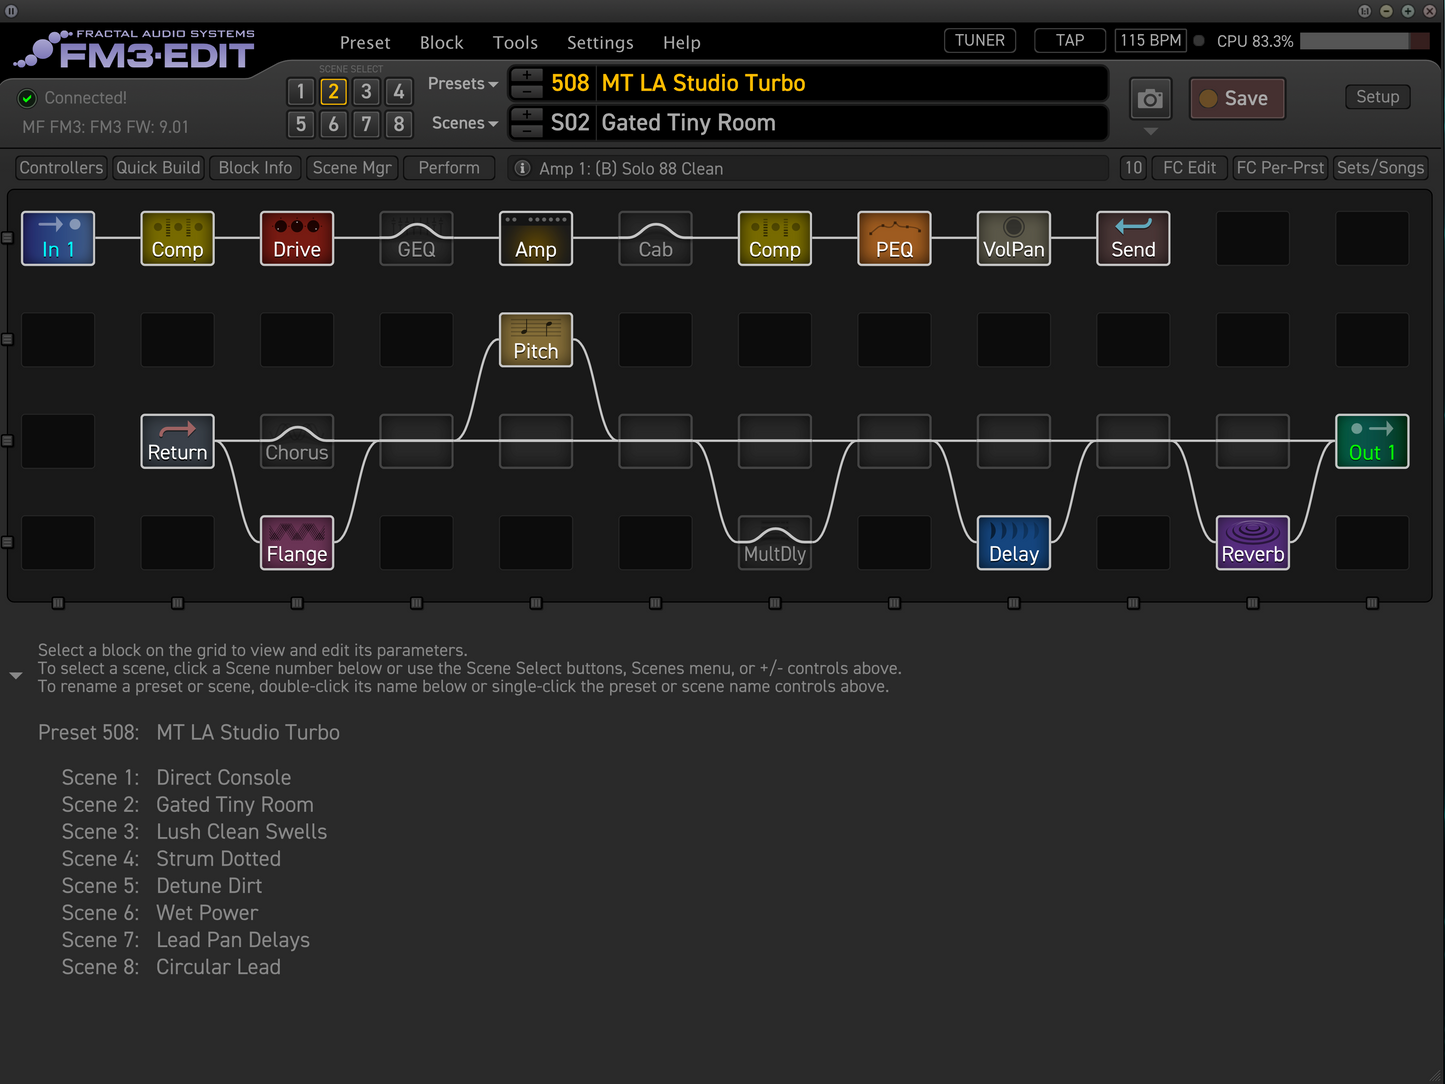Decrement scene with minus button
The width and height of the screenshot is (1445, 1084).
pyautogui.click(x=527, y=130)
